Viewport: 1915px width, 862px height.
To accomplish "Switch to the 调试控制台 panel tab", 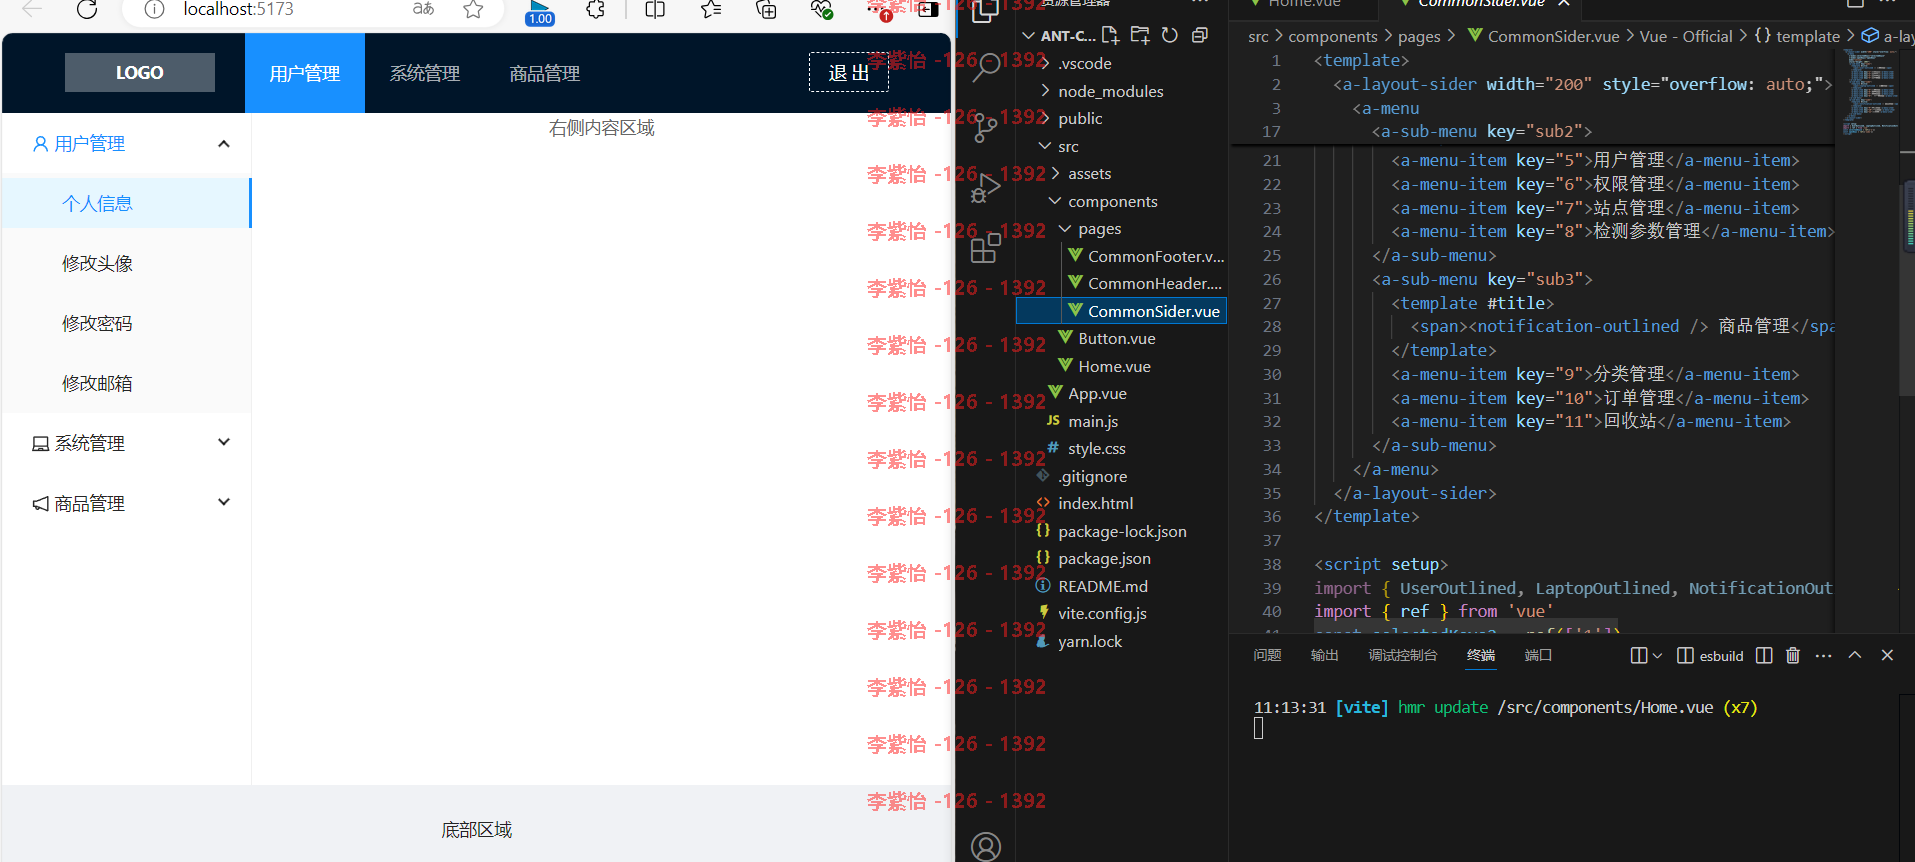I will point(1402,655).
